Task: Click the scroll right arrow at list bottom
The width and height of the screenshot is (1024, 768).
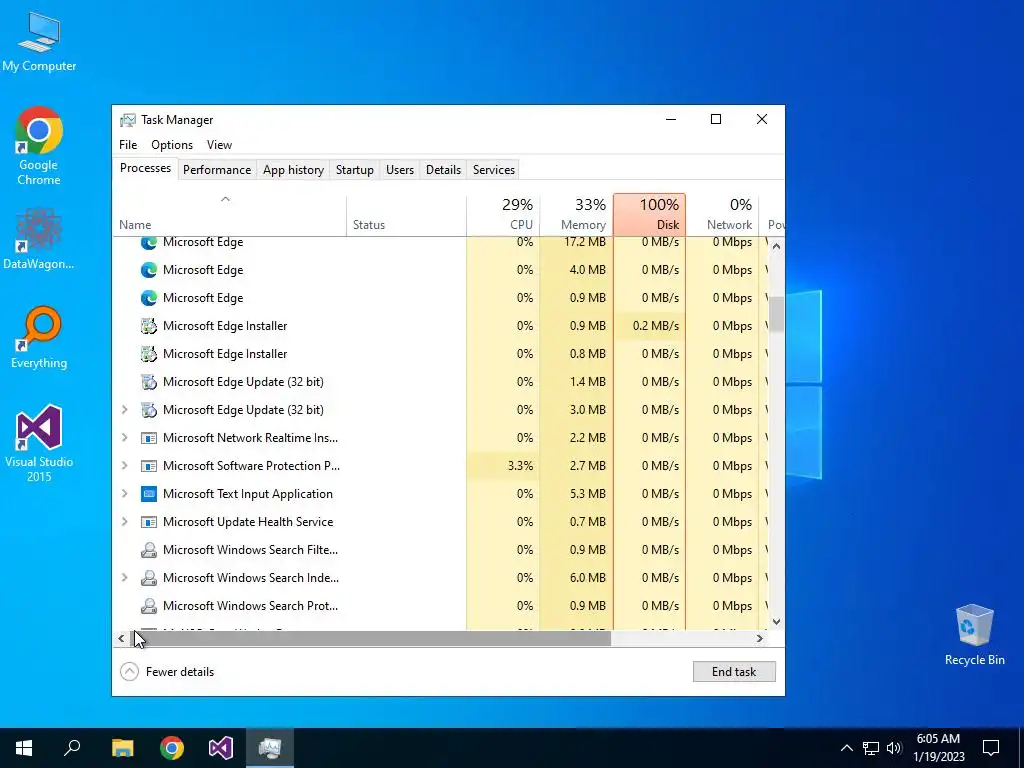Action: (760, 639)
